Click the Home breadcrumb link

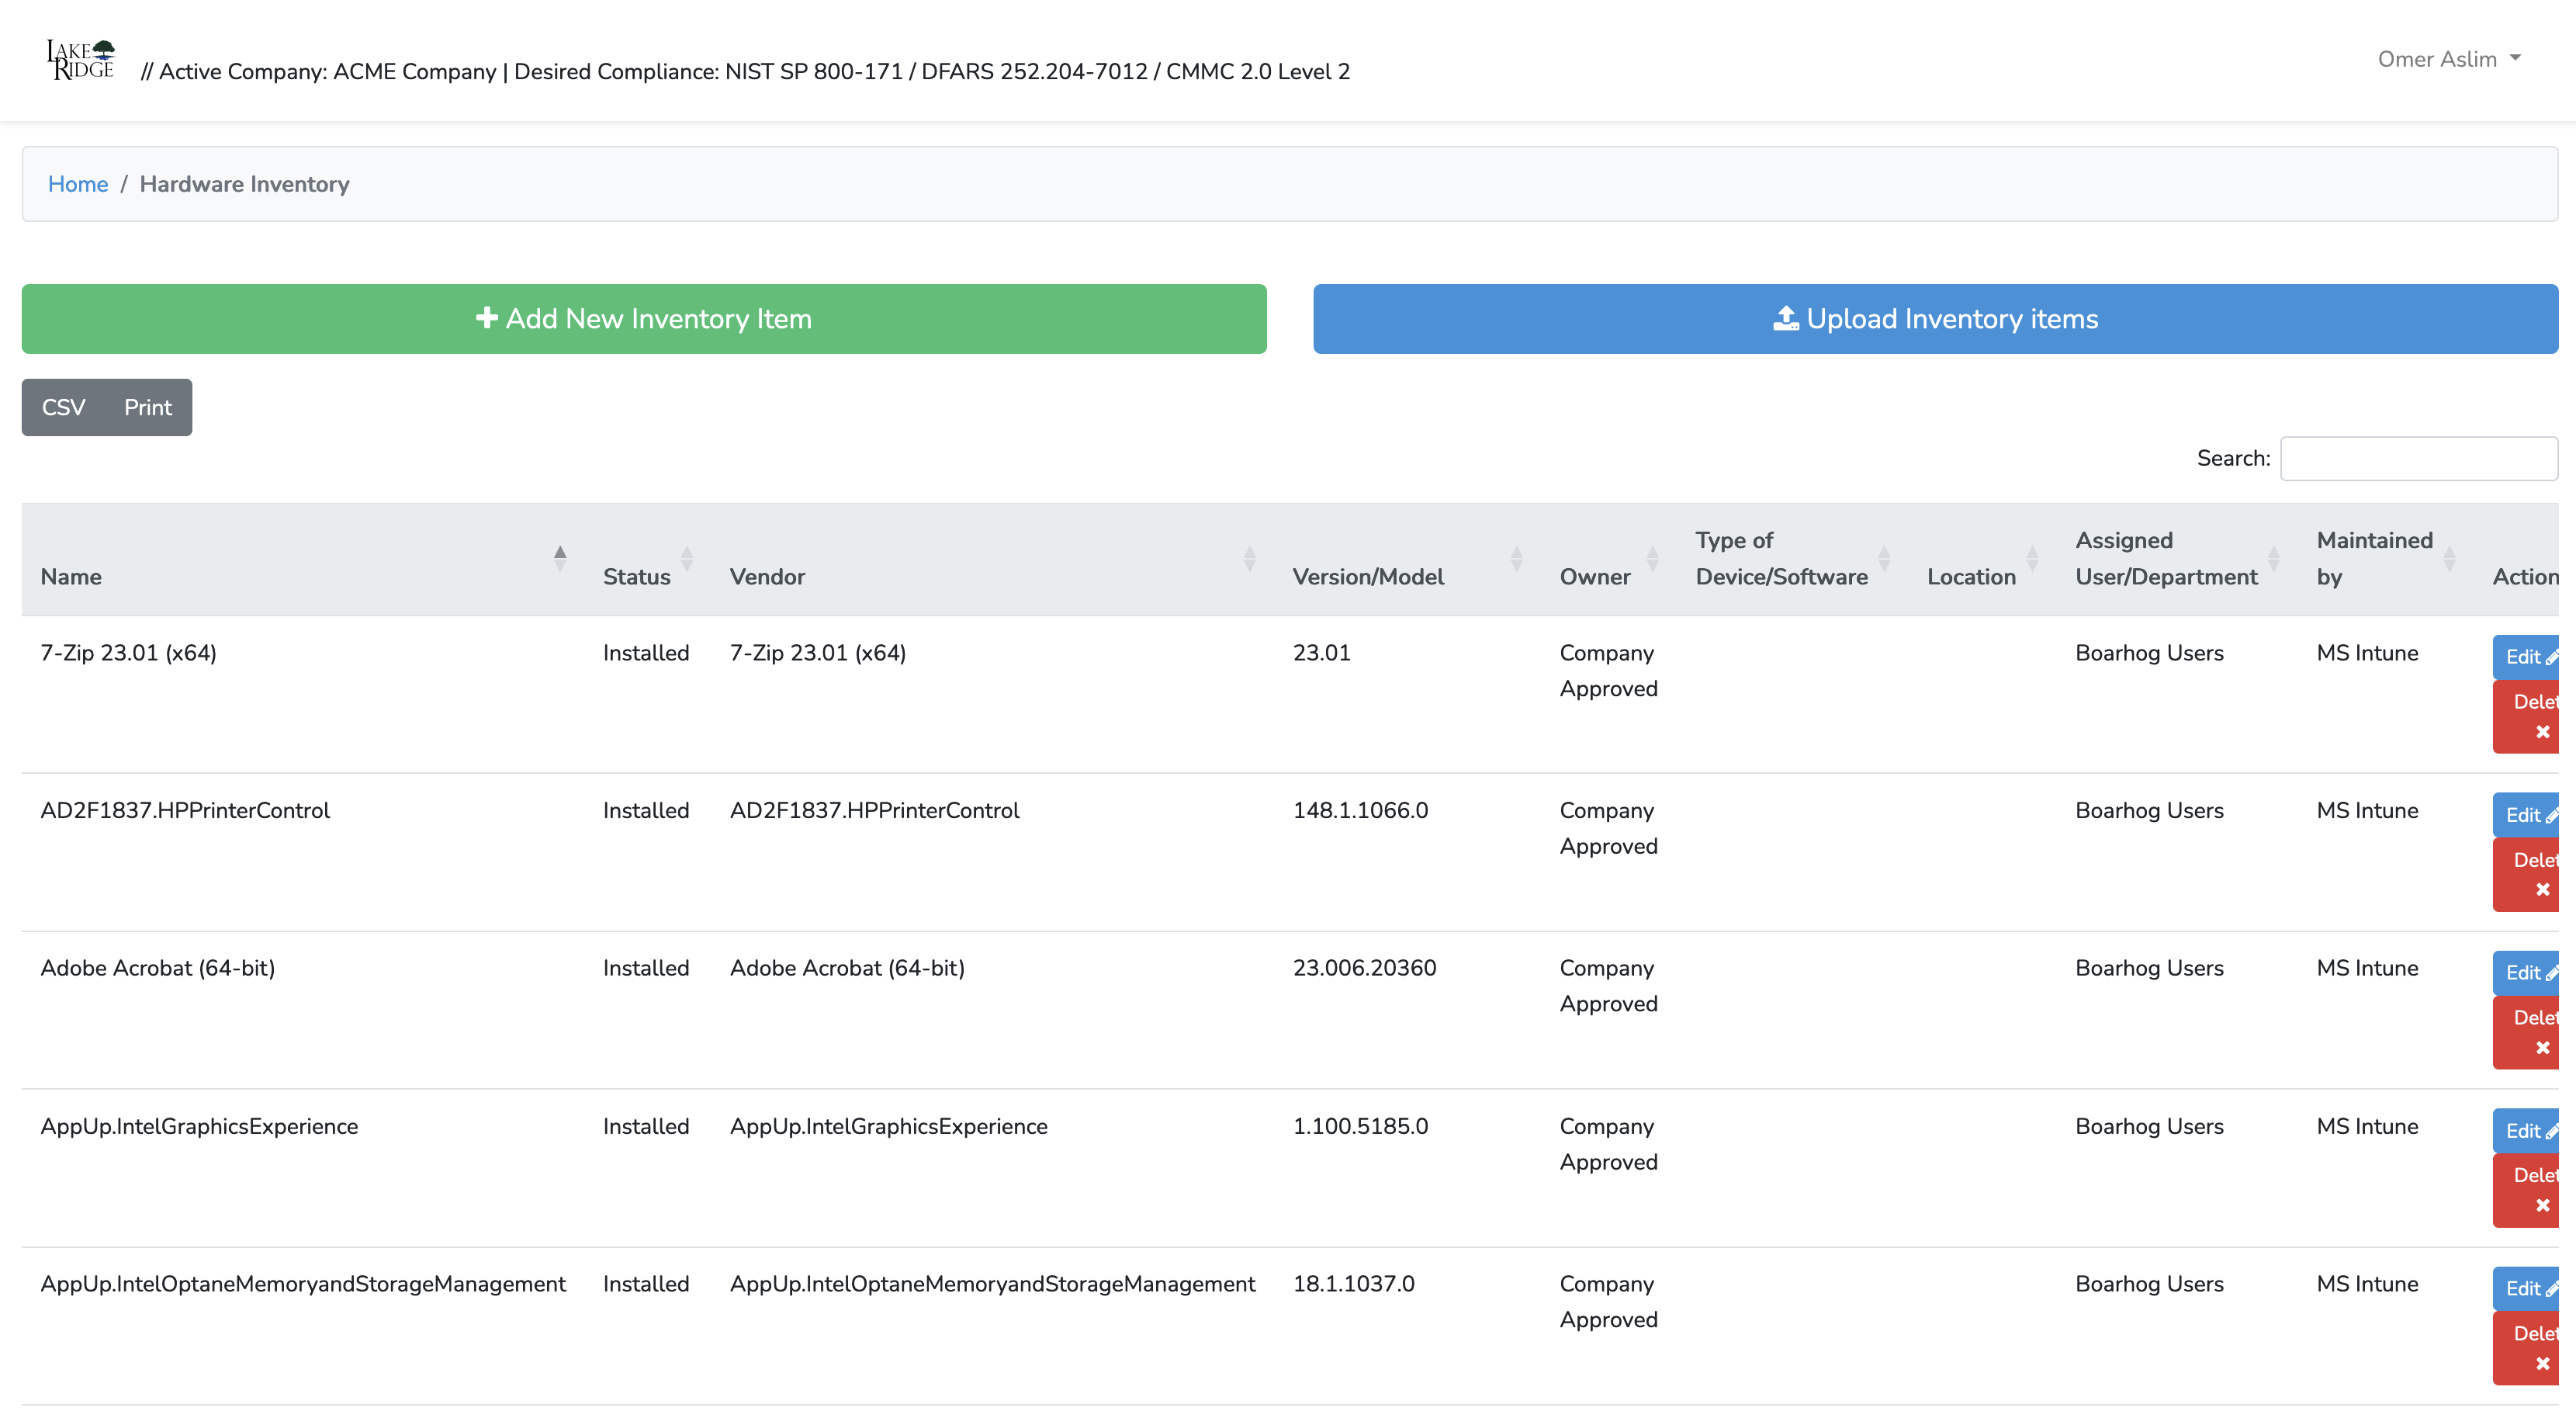click(x=77, y=184)
